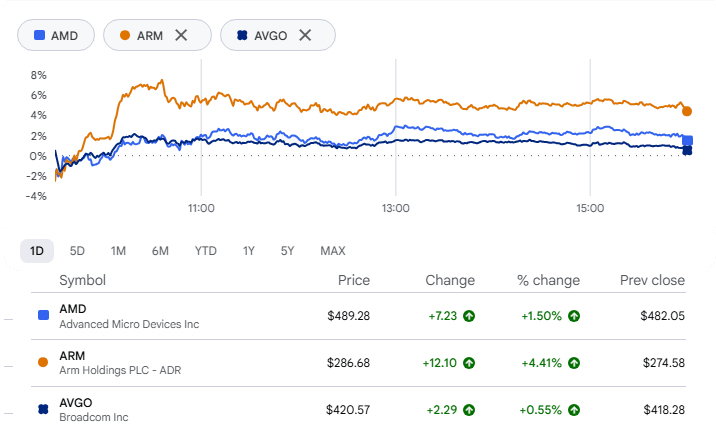Click the 8% y-axis label
The image size is (716, 445).
pyautogui.click(x=39, y=75)
